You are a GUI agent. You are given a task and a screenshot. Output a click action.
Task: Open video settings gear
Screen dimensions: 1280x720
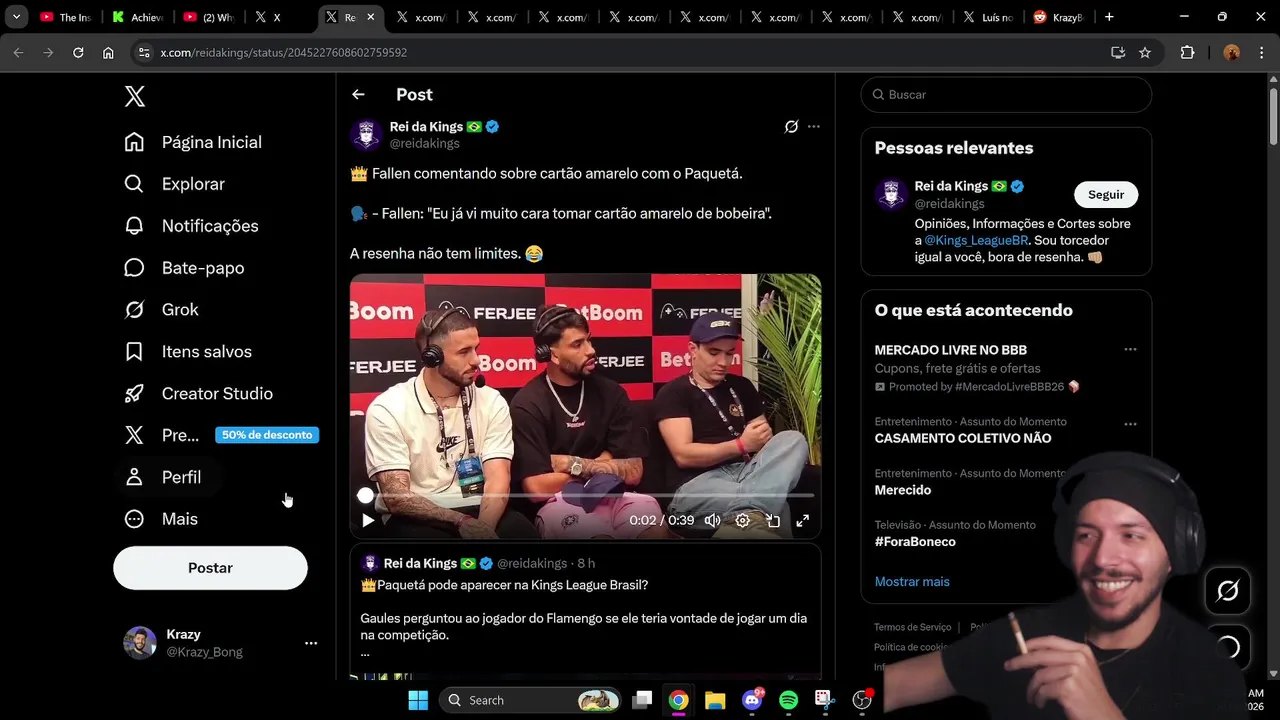(742, 520)
